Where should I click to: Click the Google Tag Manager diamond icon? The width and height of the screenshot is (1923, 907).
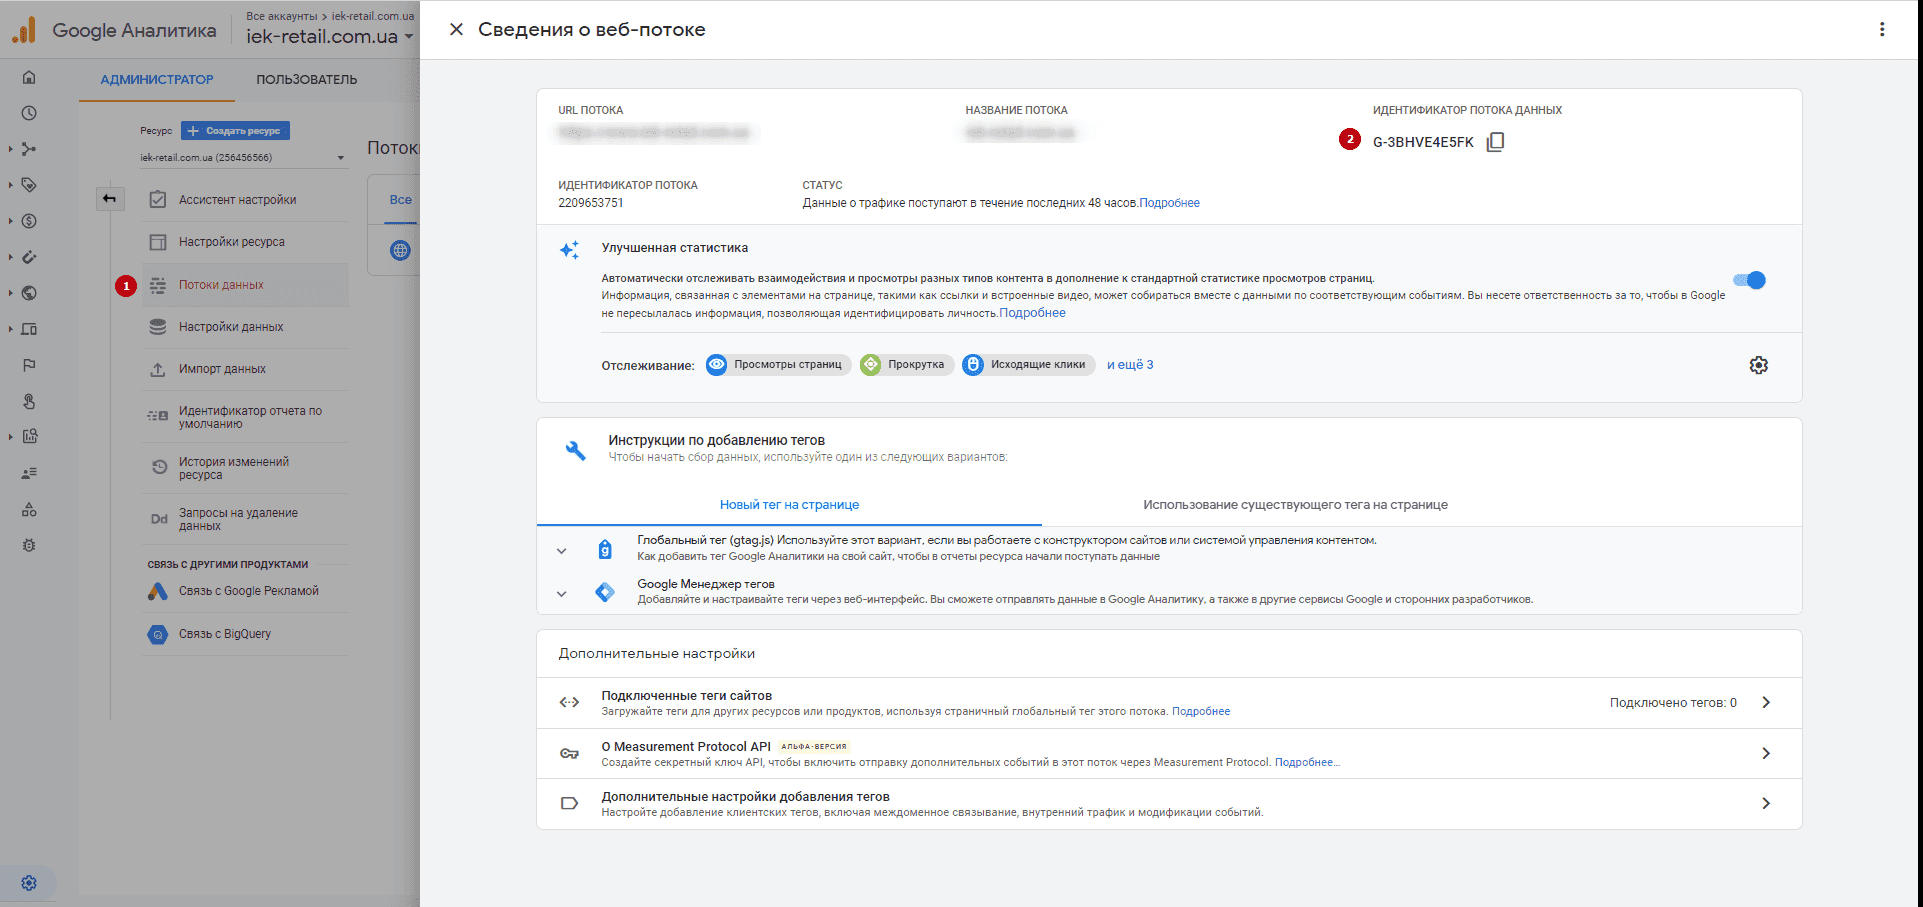605,592
